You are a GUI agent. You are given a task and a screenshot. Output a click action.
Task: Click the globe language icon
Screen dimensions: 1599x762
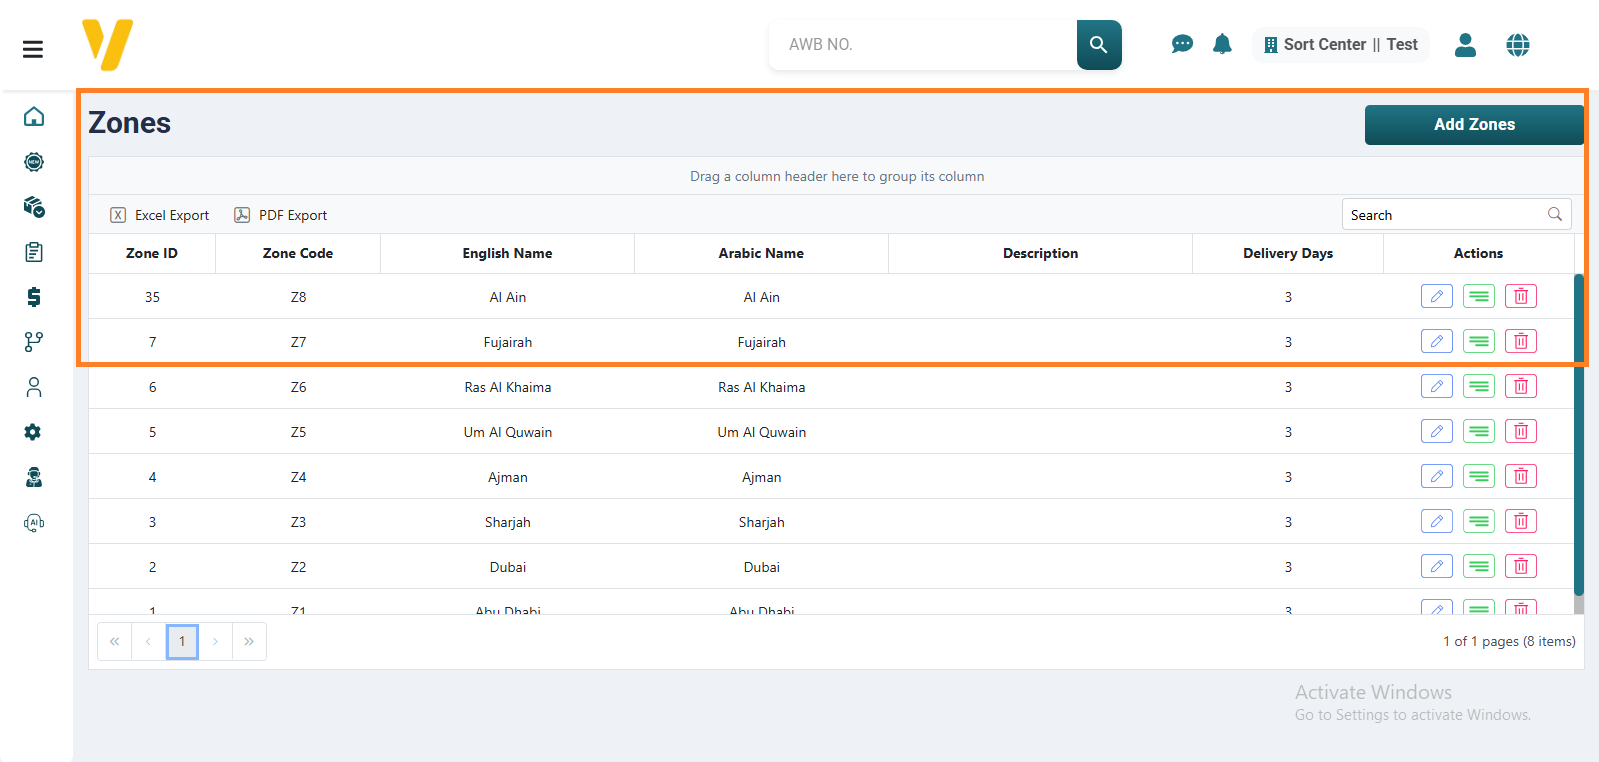[1517, 45]
